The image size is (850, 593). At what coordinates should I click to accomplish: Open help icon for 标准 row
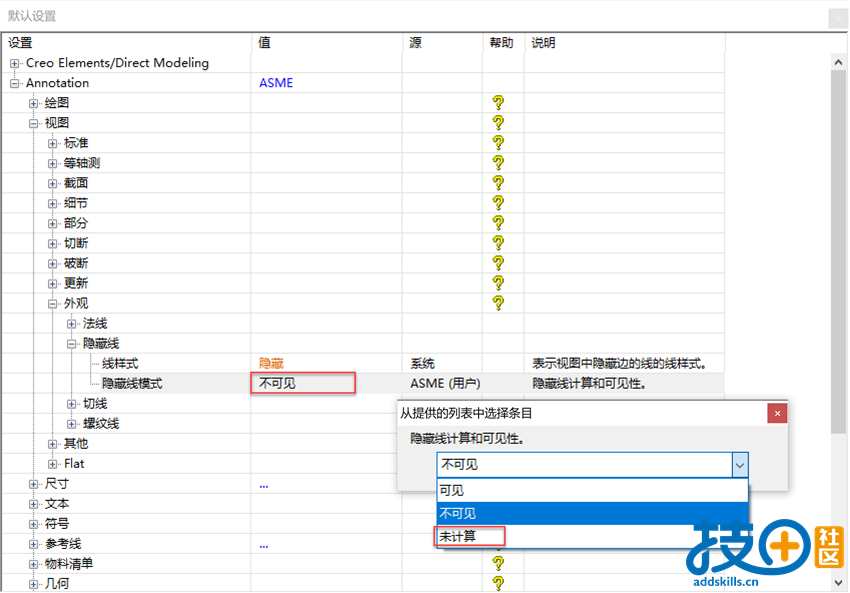click(498, 143)
